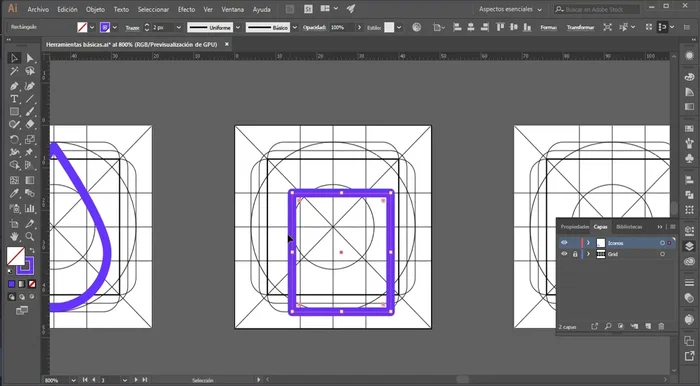
Task: Click the Opacidad label link
Action: coord(315,27)
